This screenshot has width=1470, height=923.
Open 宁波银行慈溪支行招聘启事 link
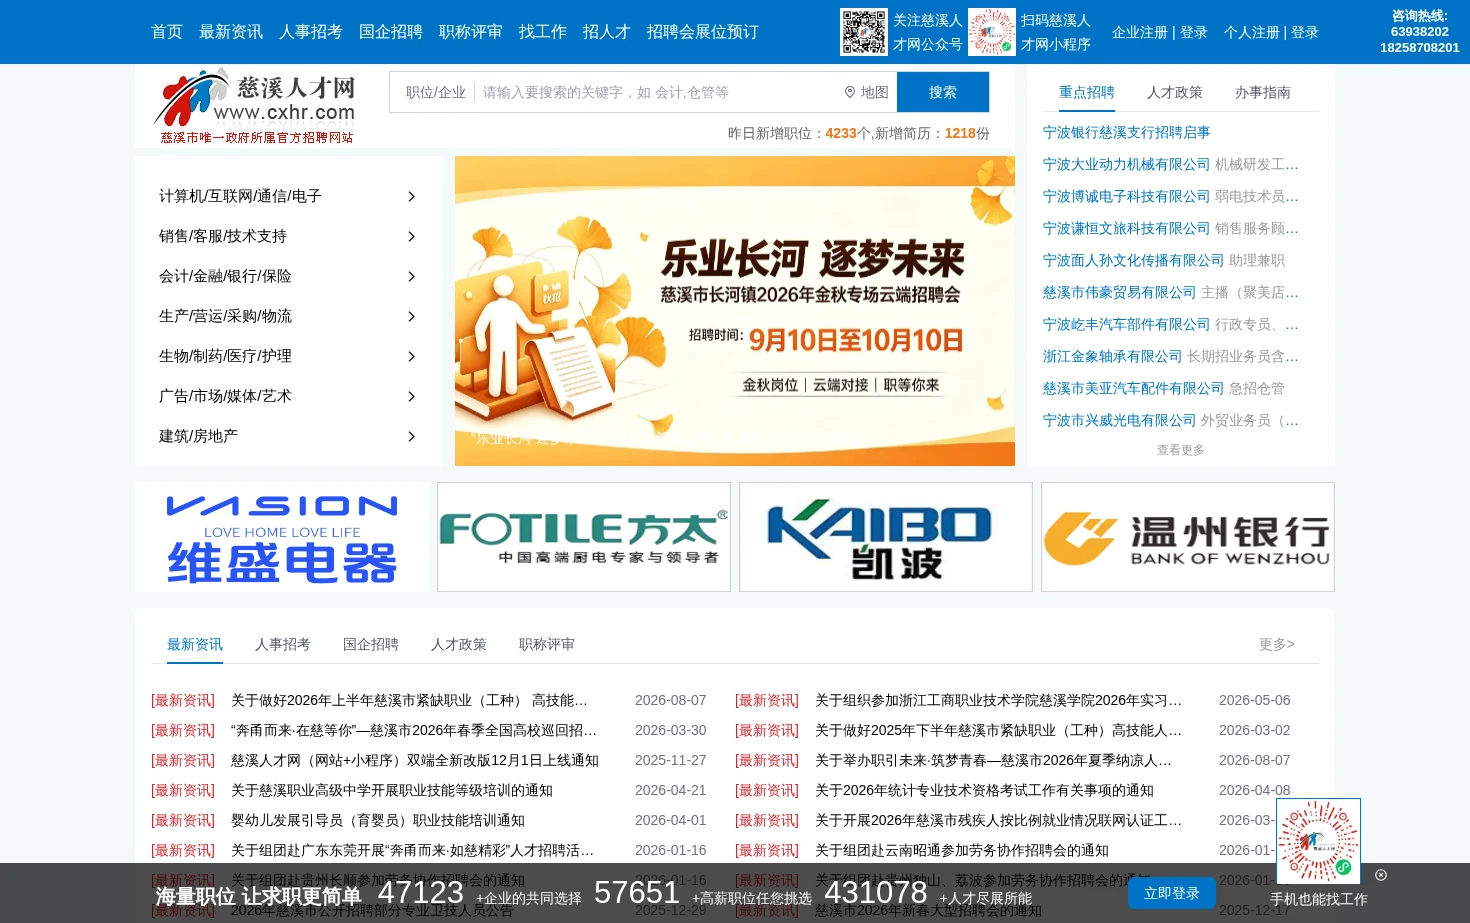pos(1127,132)
